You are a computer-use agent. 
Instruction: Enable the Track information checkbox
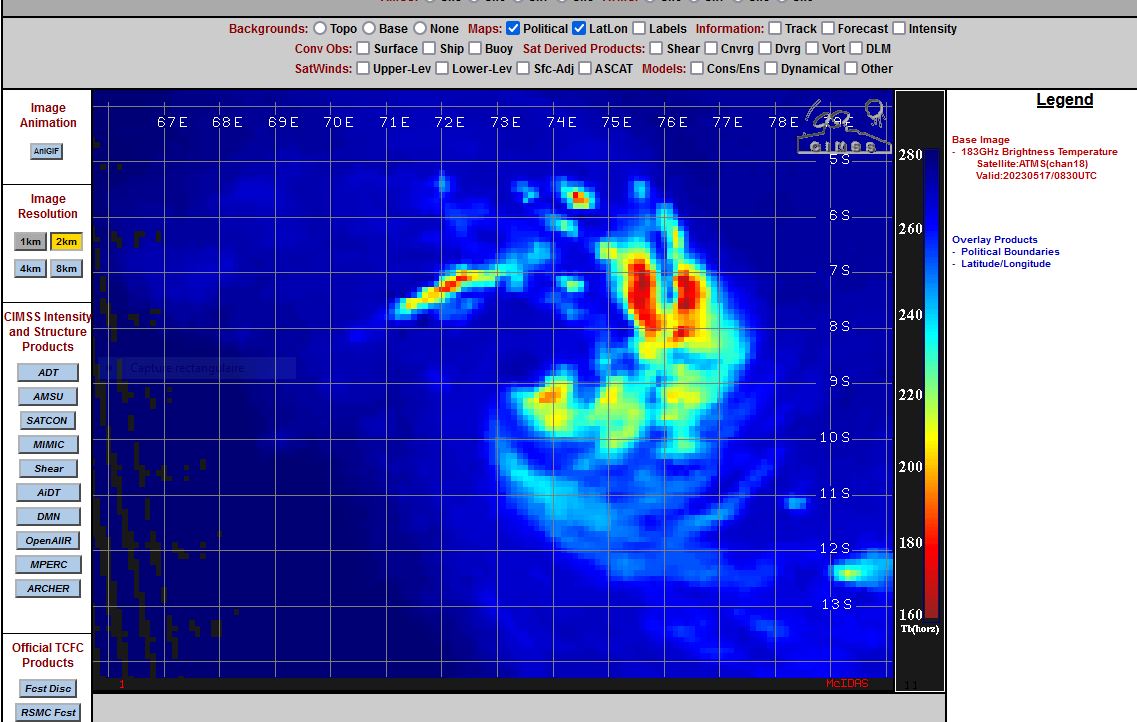775,29
